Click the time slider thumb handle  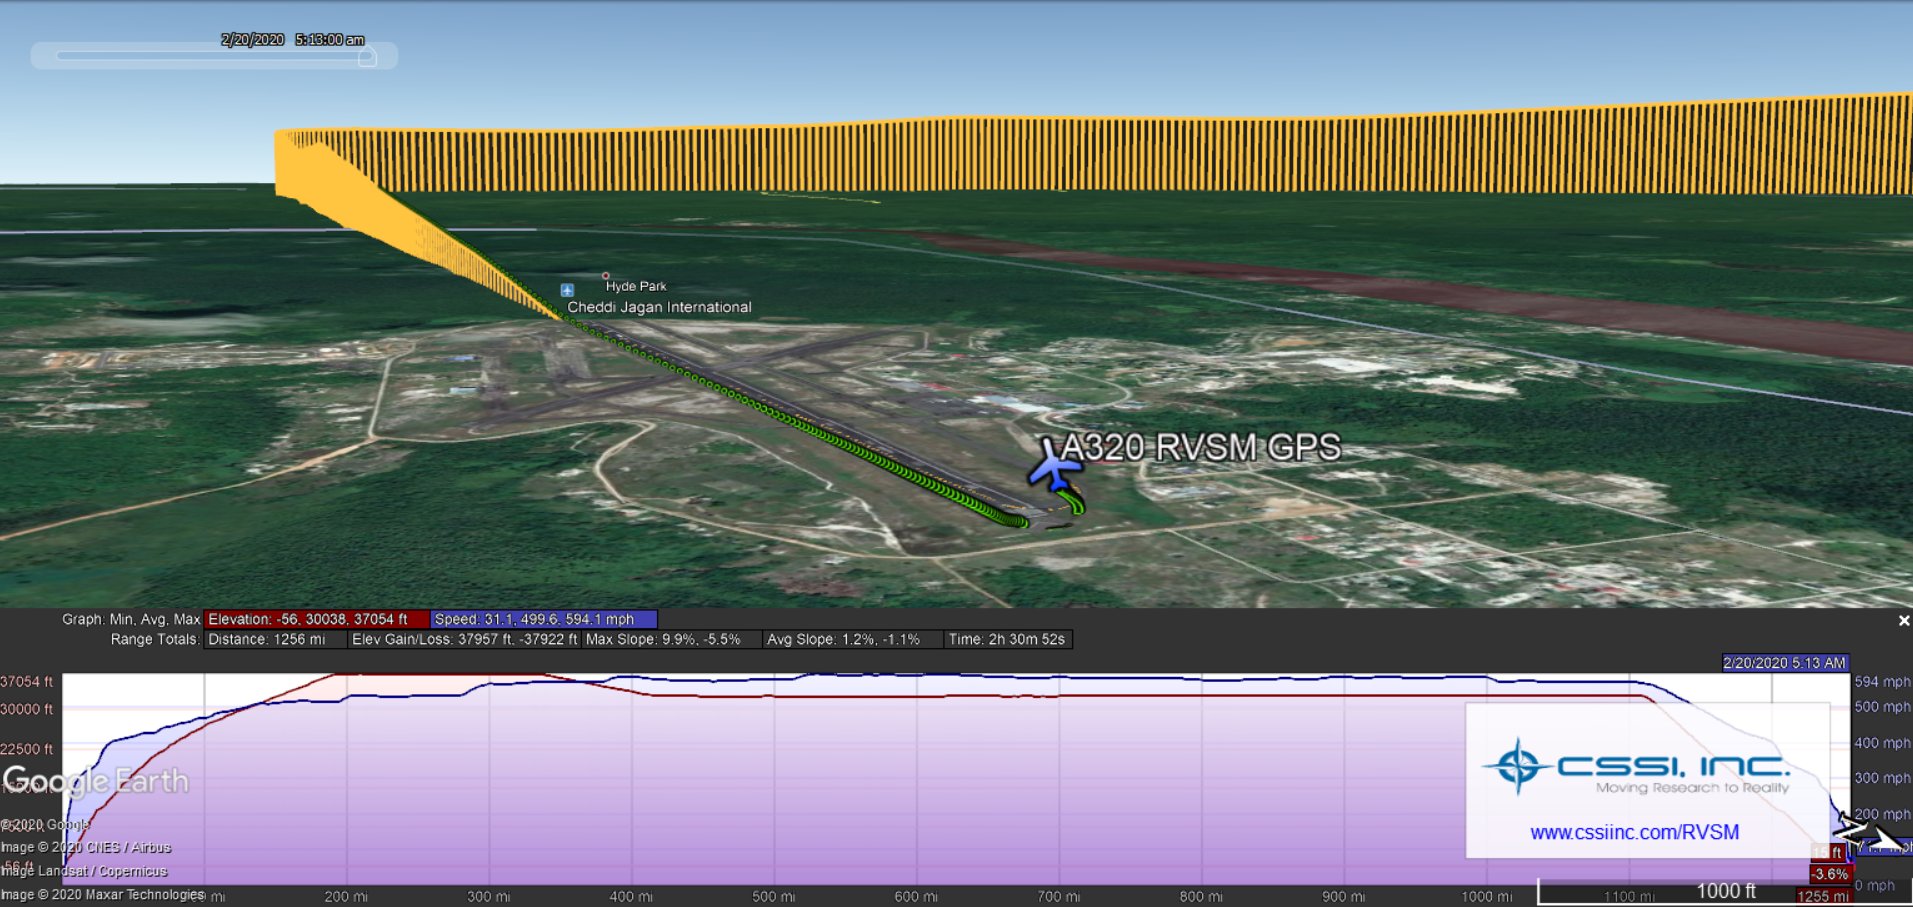click(x=368, y=58)
